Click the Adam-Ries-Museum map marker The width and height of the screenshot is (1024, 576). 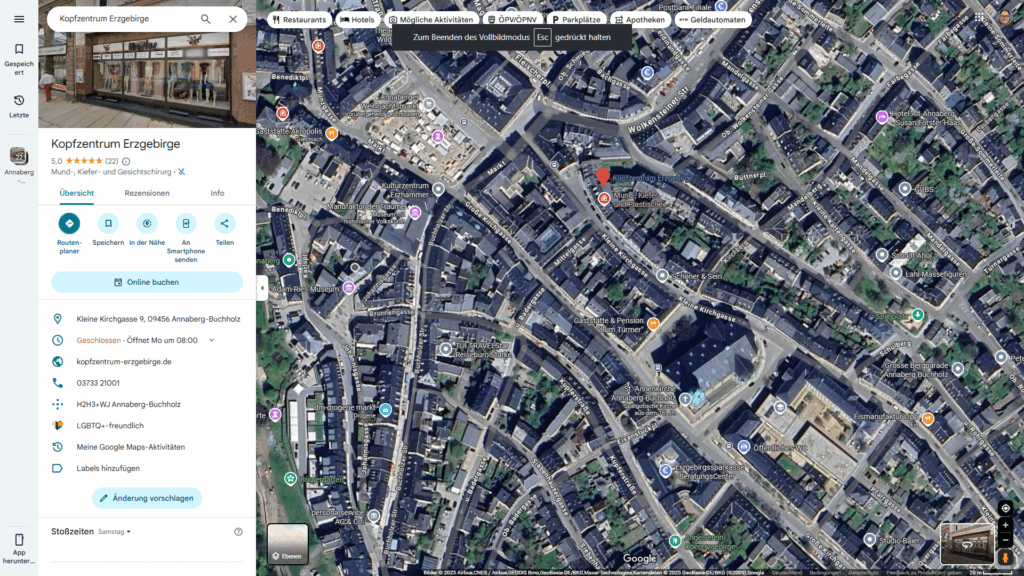(349, 288)
